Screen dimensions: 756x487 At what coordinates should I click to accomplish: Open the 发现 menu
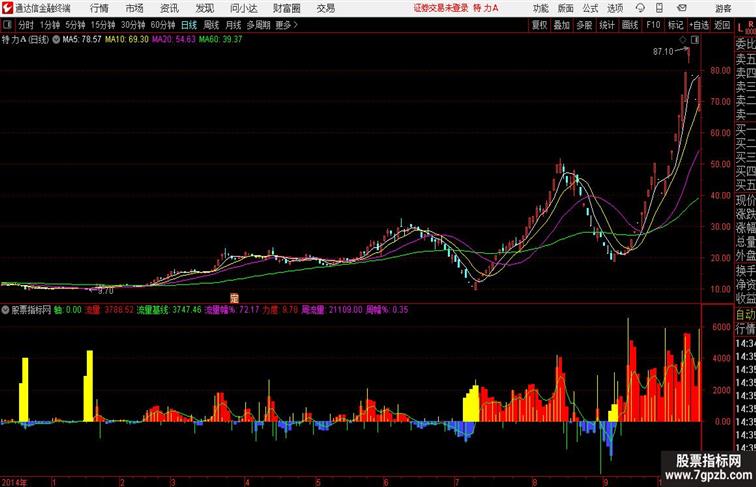(x=205, y=8)
